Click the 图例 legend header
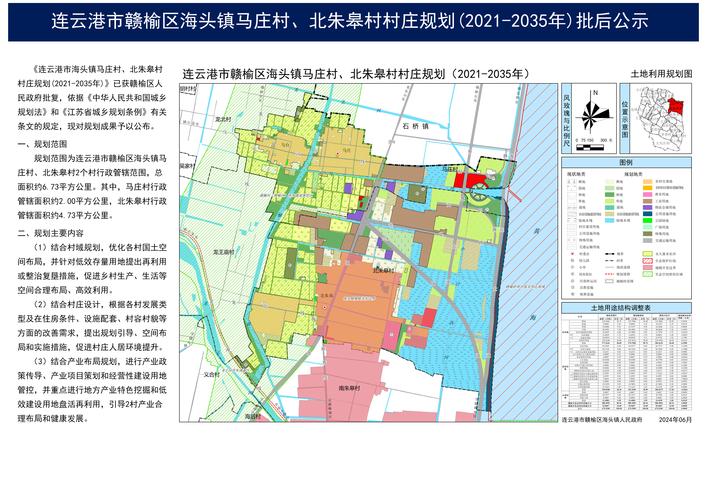This screenshot has height=500, width=707. [x=628, y=162]
